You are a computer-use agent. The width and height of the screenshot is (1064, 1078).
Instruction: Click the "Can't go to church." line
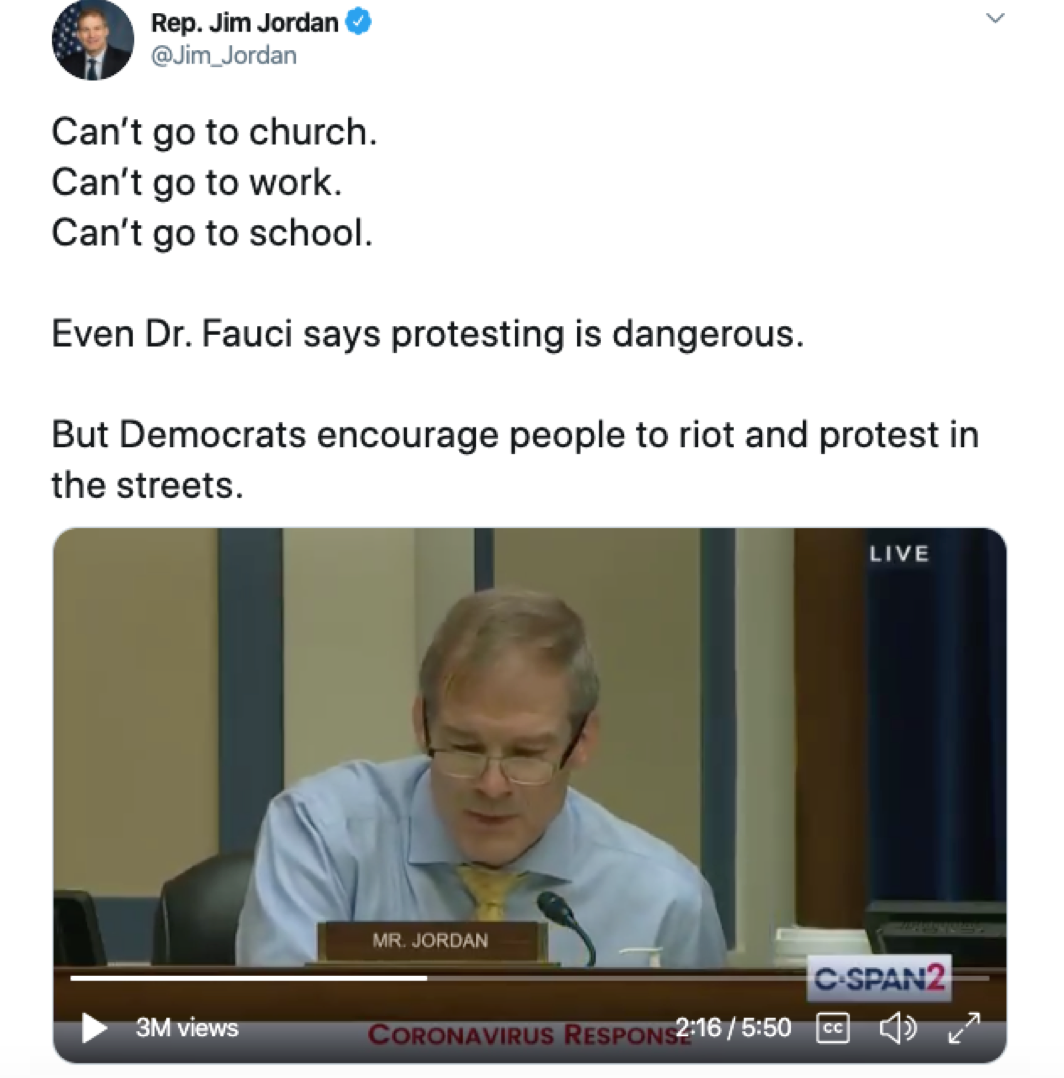pos(214,132)
